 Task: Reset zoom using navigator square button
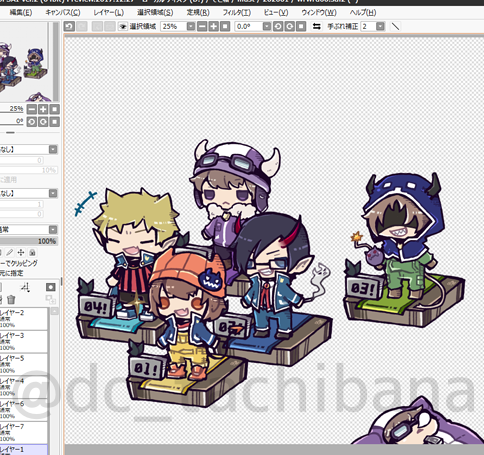[54, 109]
